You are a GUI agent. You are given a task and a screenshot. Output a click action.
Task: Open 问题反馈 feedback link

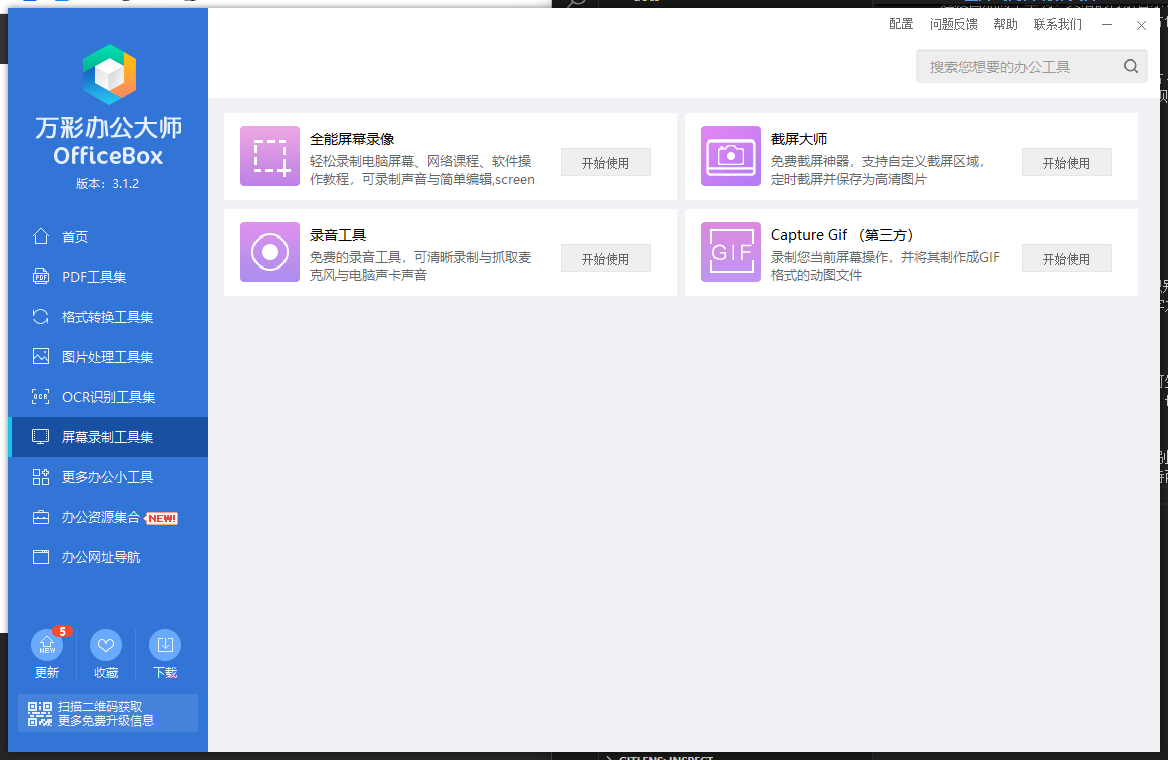tap(953, 24)
